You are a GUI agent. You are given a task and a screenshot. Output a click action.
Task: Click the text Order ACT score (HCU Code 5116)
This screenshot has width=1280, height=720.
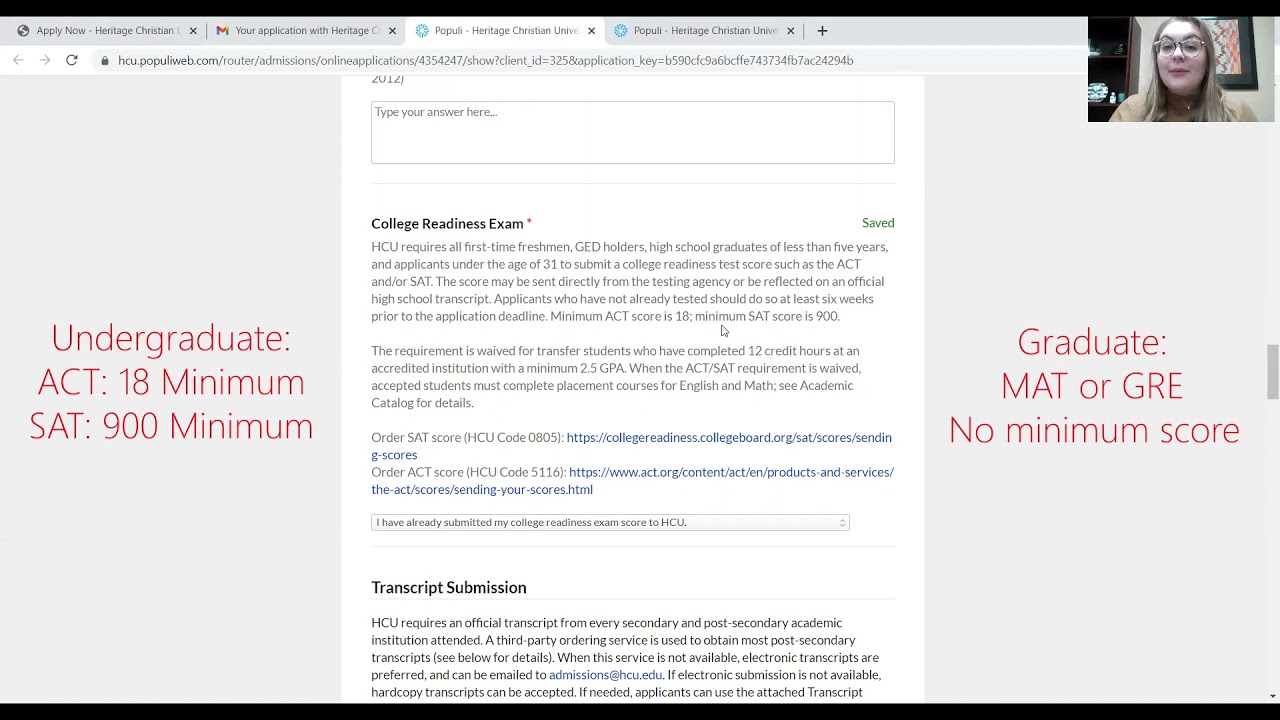click(x=468, y=472)
